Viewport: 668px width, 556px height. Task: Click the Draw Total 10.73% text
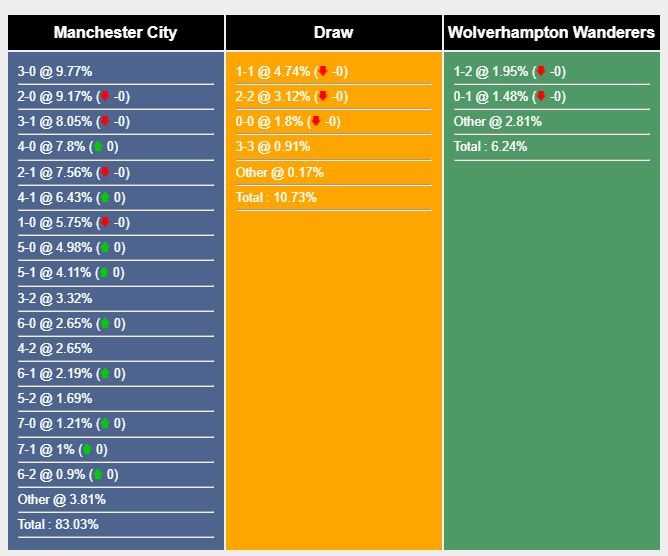pyautogui.click(x=276, y=197)
